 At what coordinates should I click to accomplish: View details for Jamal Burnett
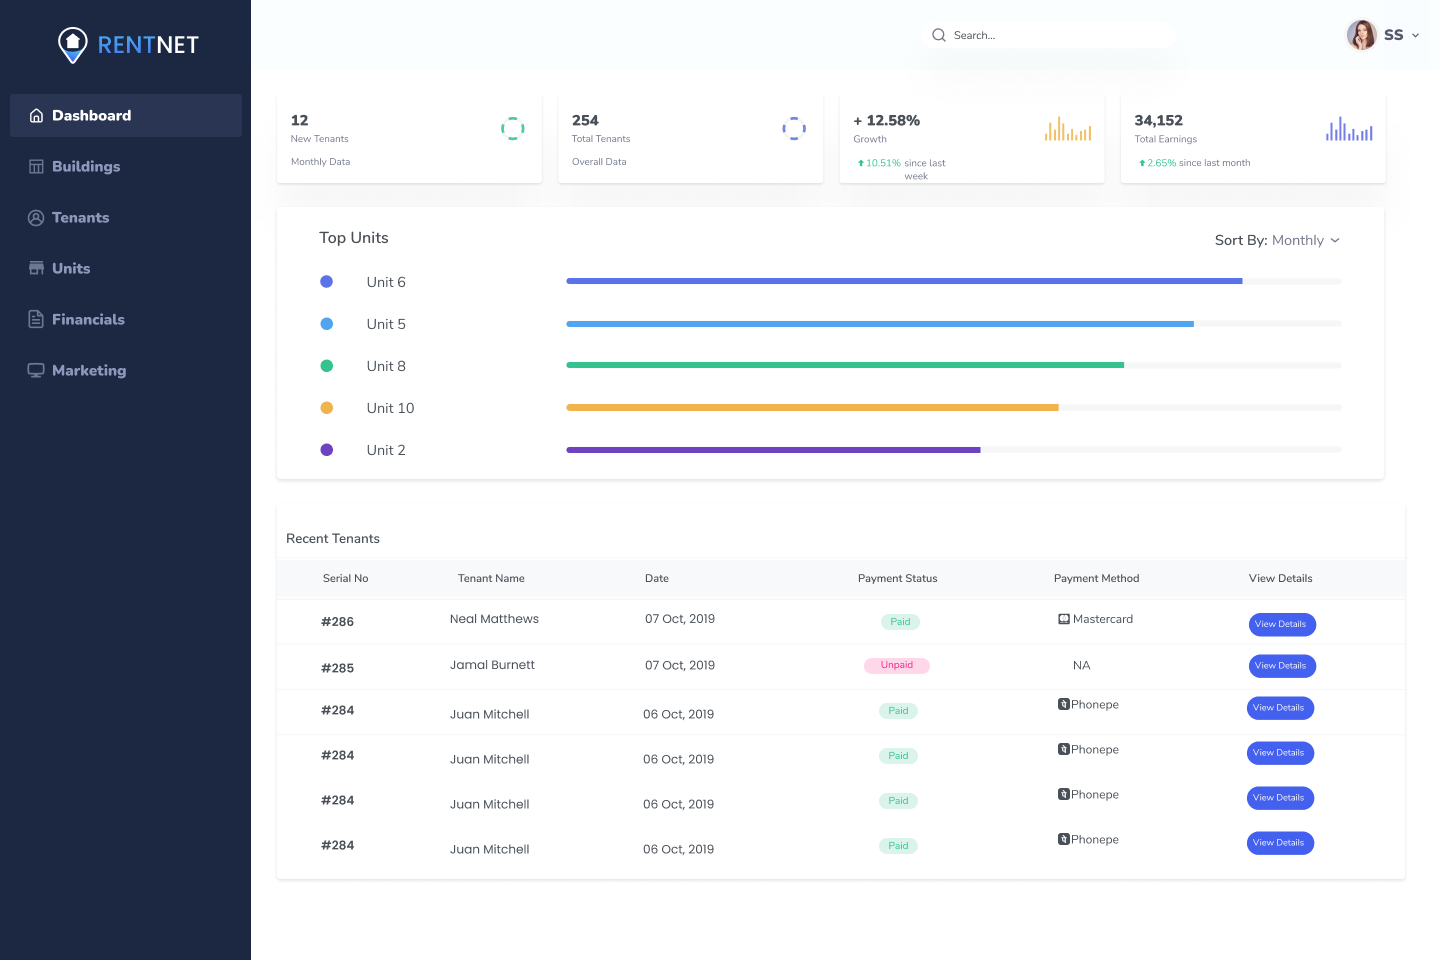[1282, 666]
